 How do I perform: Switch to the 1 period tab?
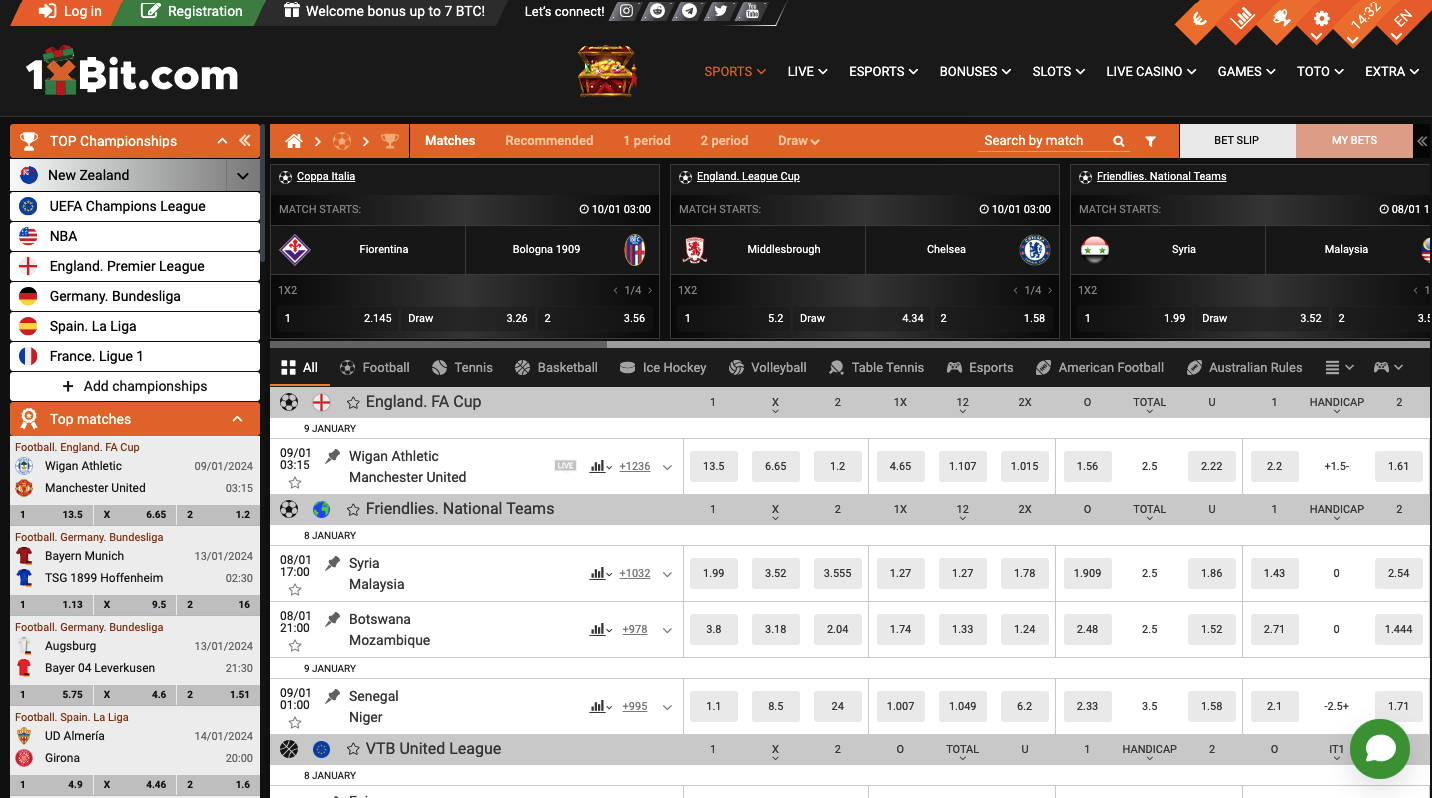coord(647,141)
